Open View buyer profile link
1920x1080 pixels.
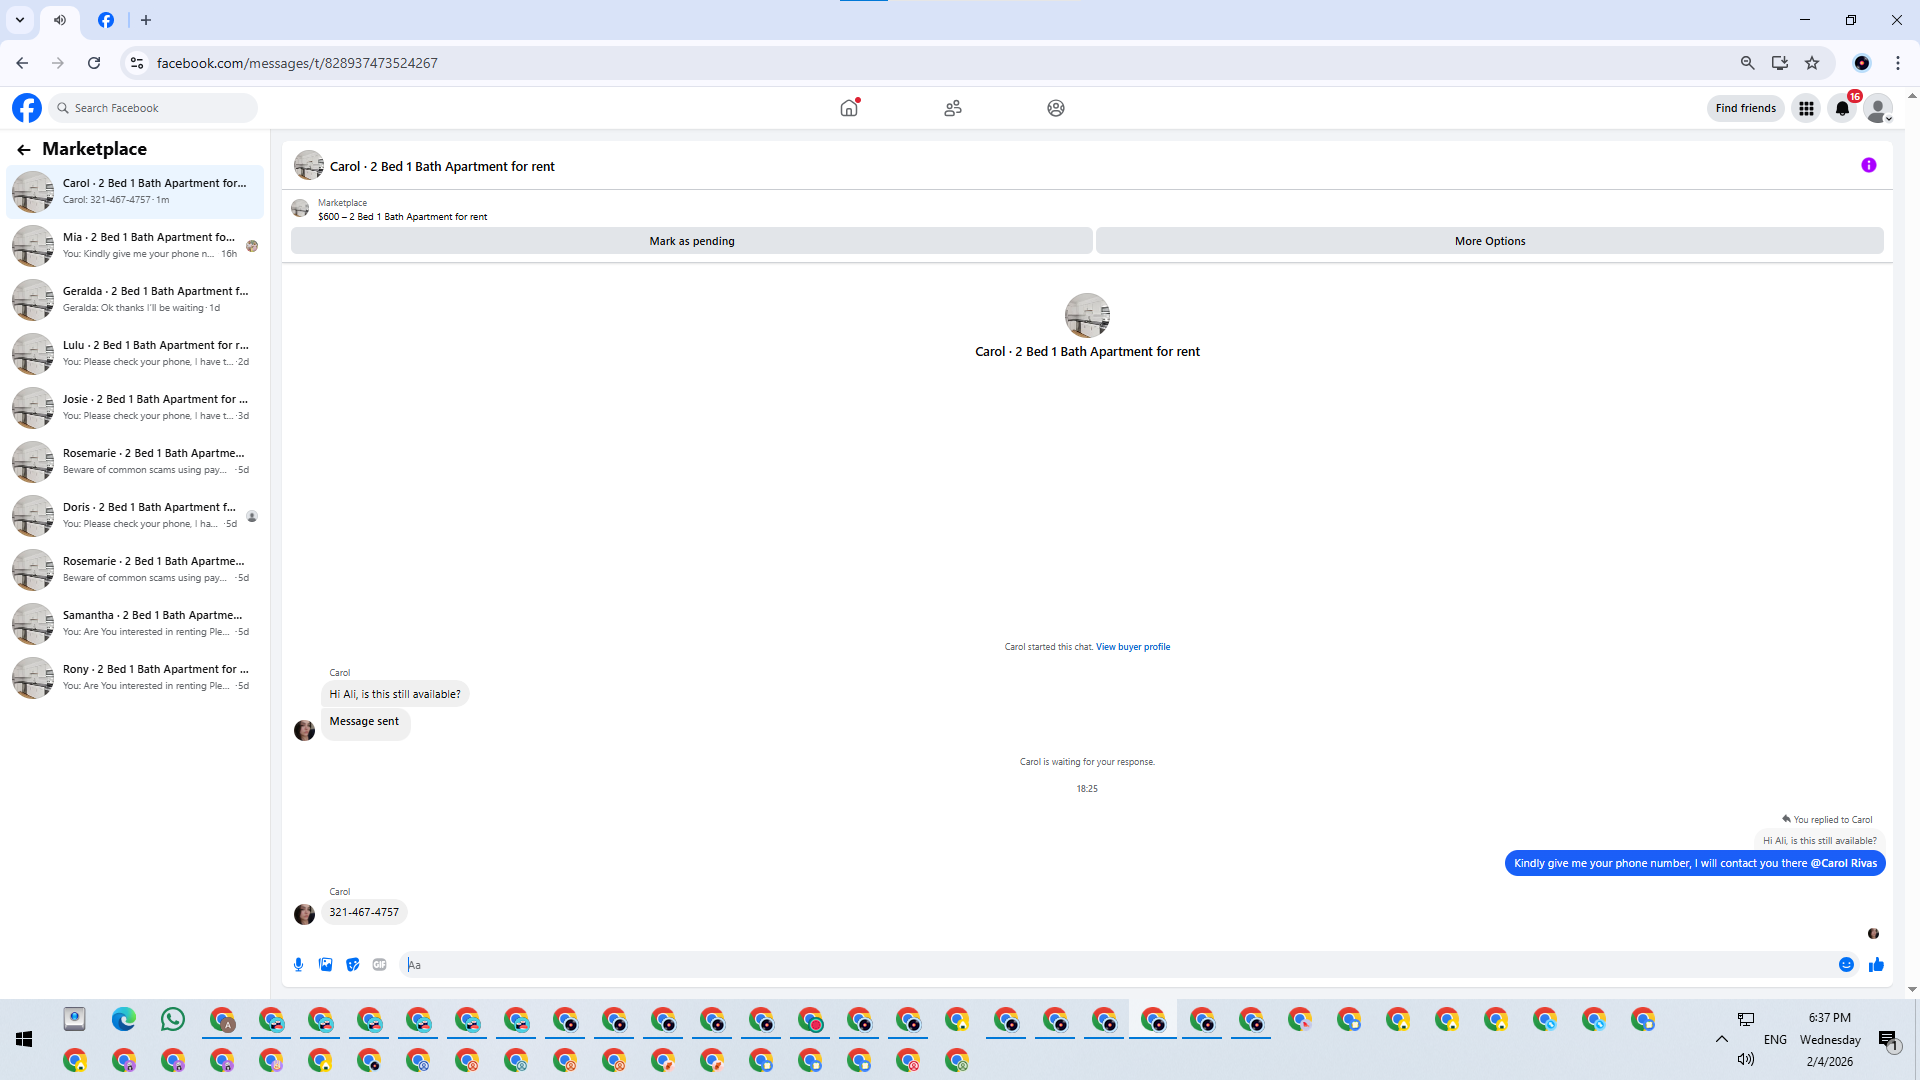(x=1132, y=647)
